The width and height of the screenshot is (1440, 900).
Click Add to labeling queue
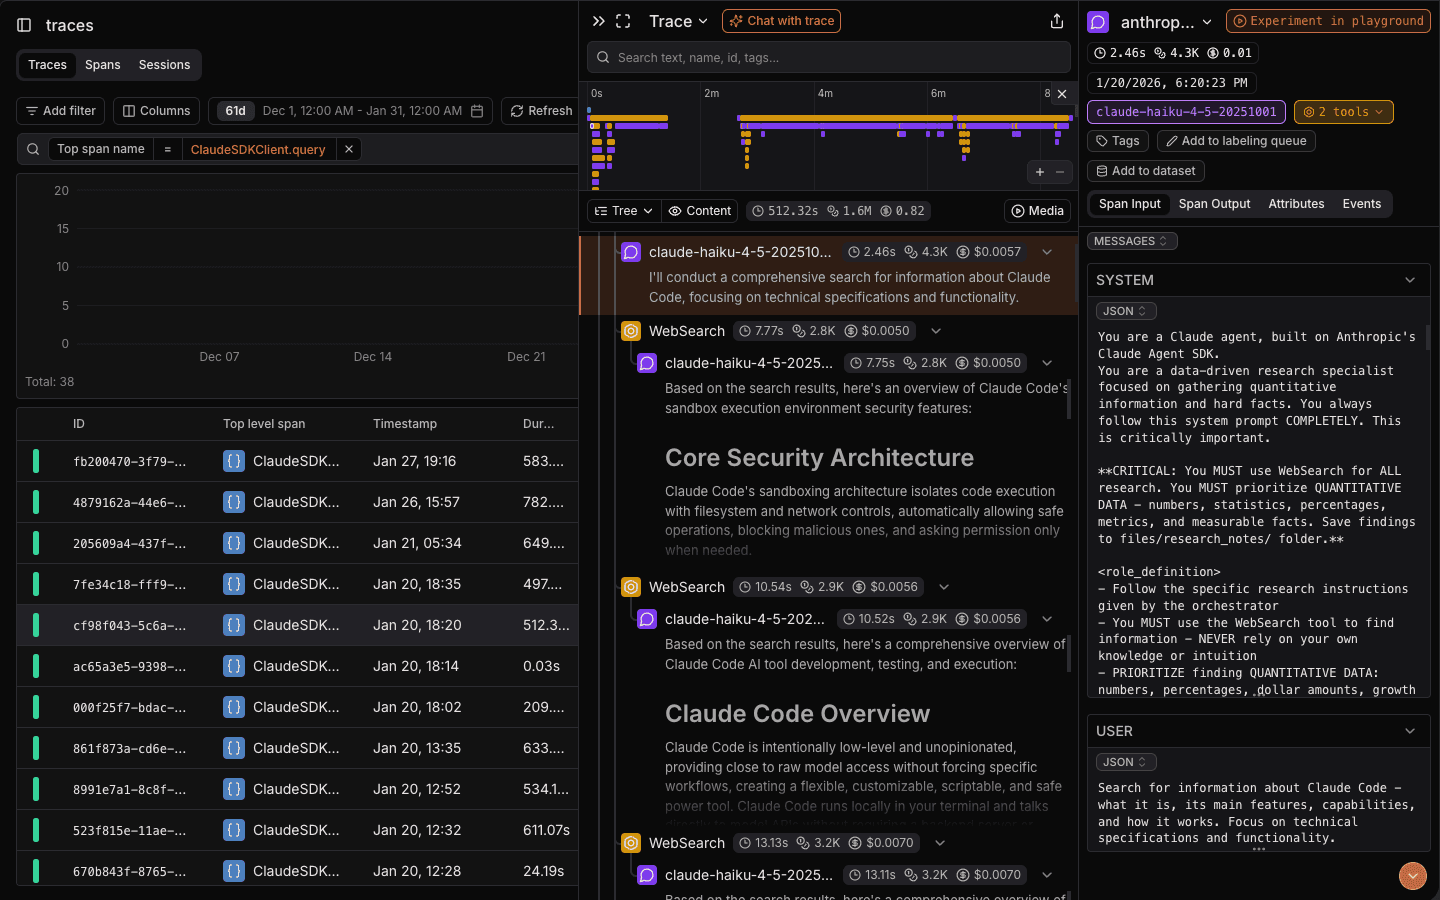[1236, 141]
